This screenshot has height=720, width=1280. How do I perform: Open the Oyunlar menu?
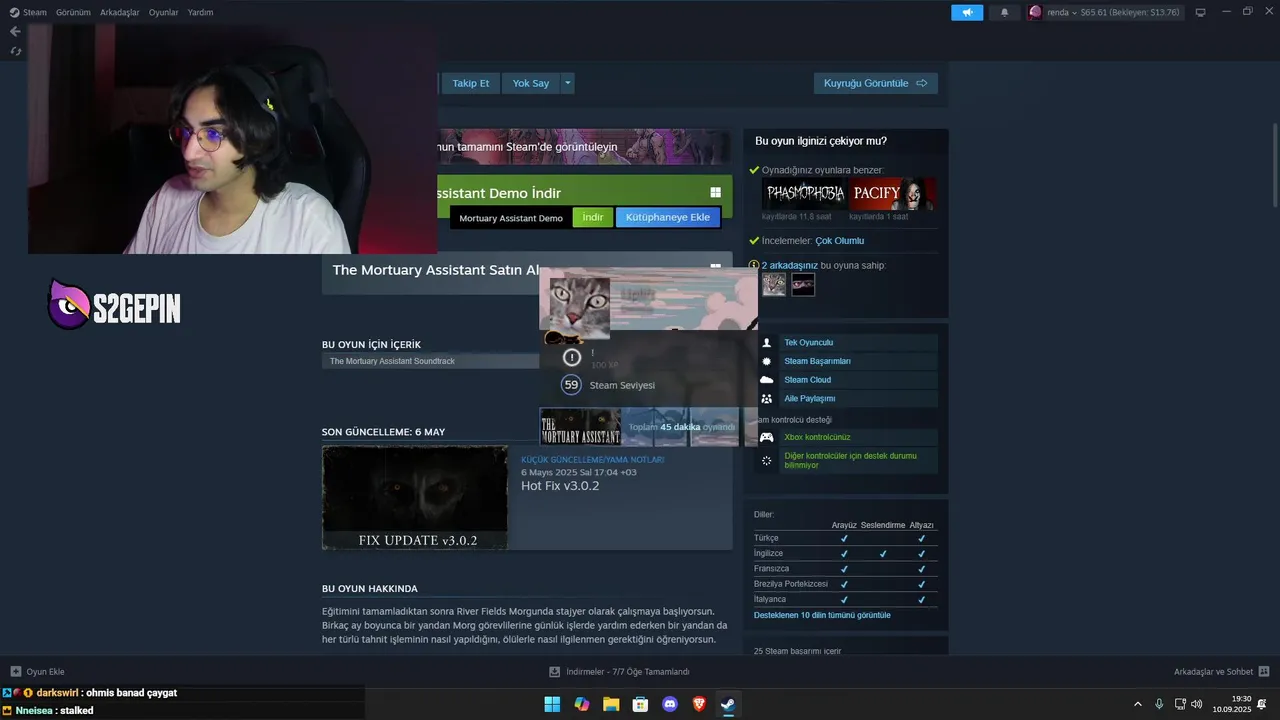(163, 12)
